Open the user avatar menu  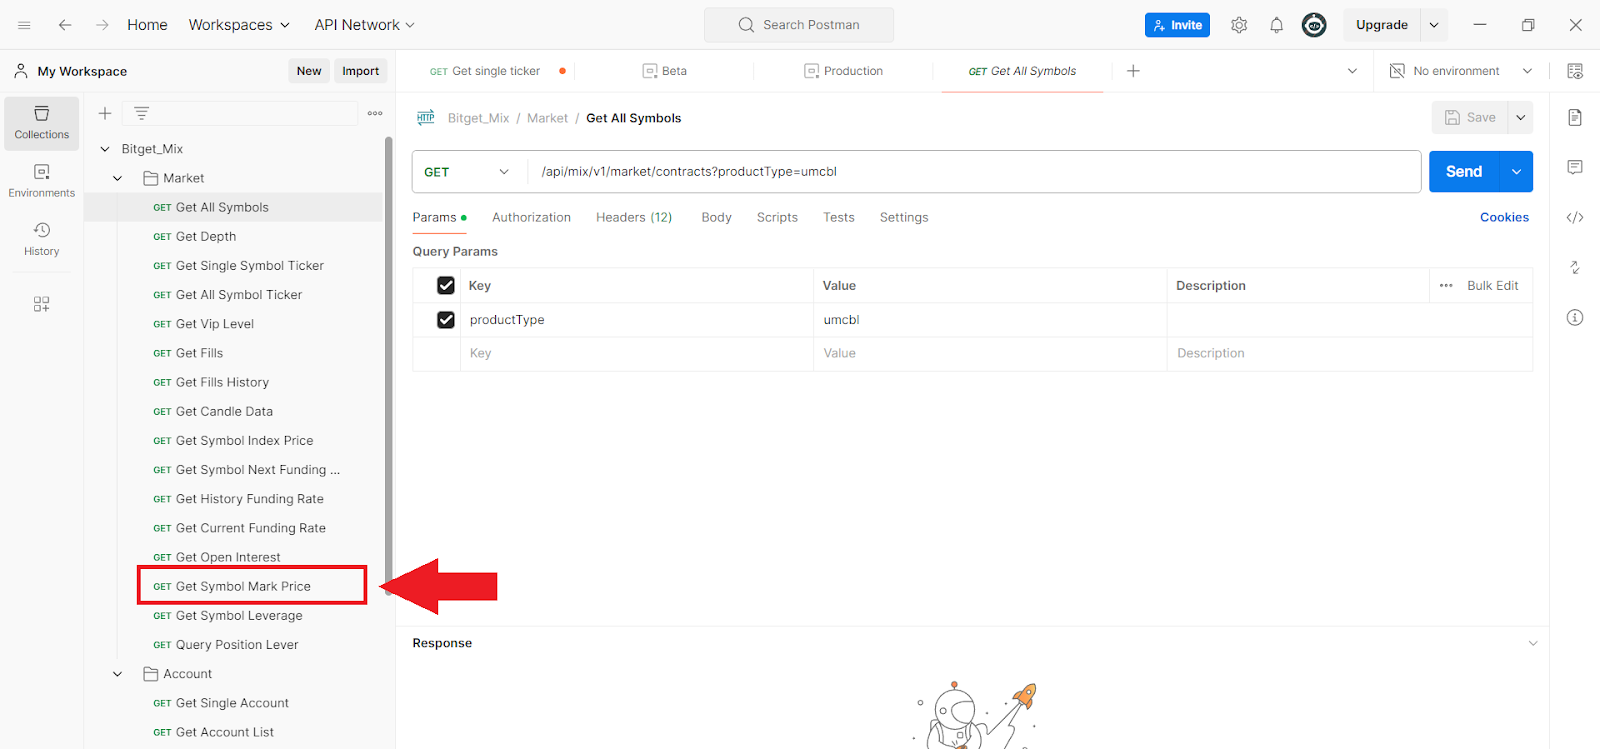1314,25
